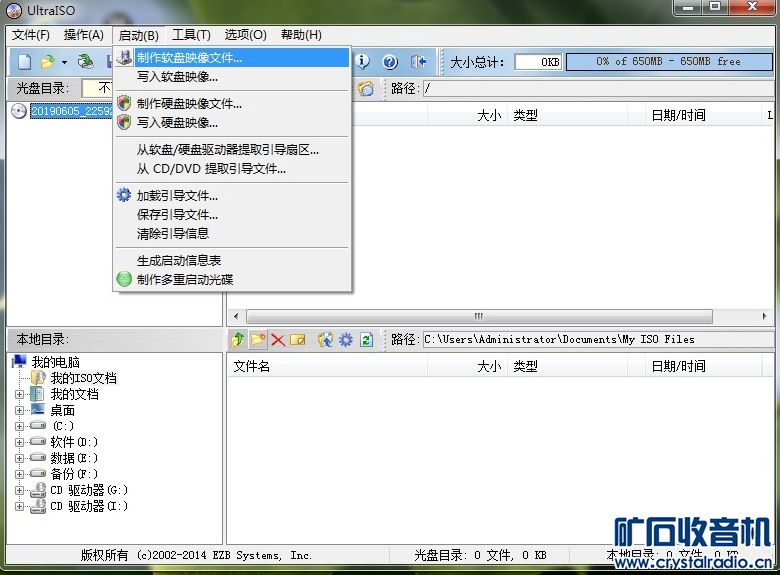The height and width of the screenshot is (575, 780).
Task: Click the scrollbar right arrow in image pane
Action: pyautogui.click(x=764, y=316)
